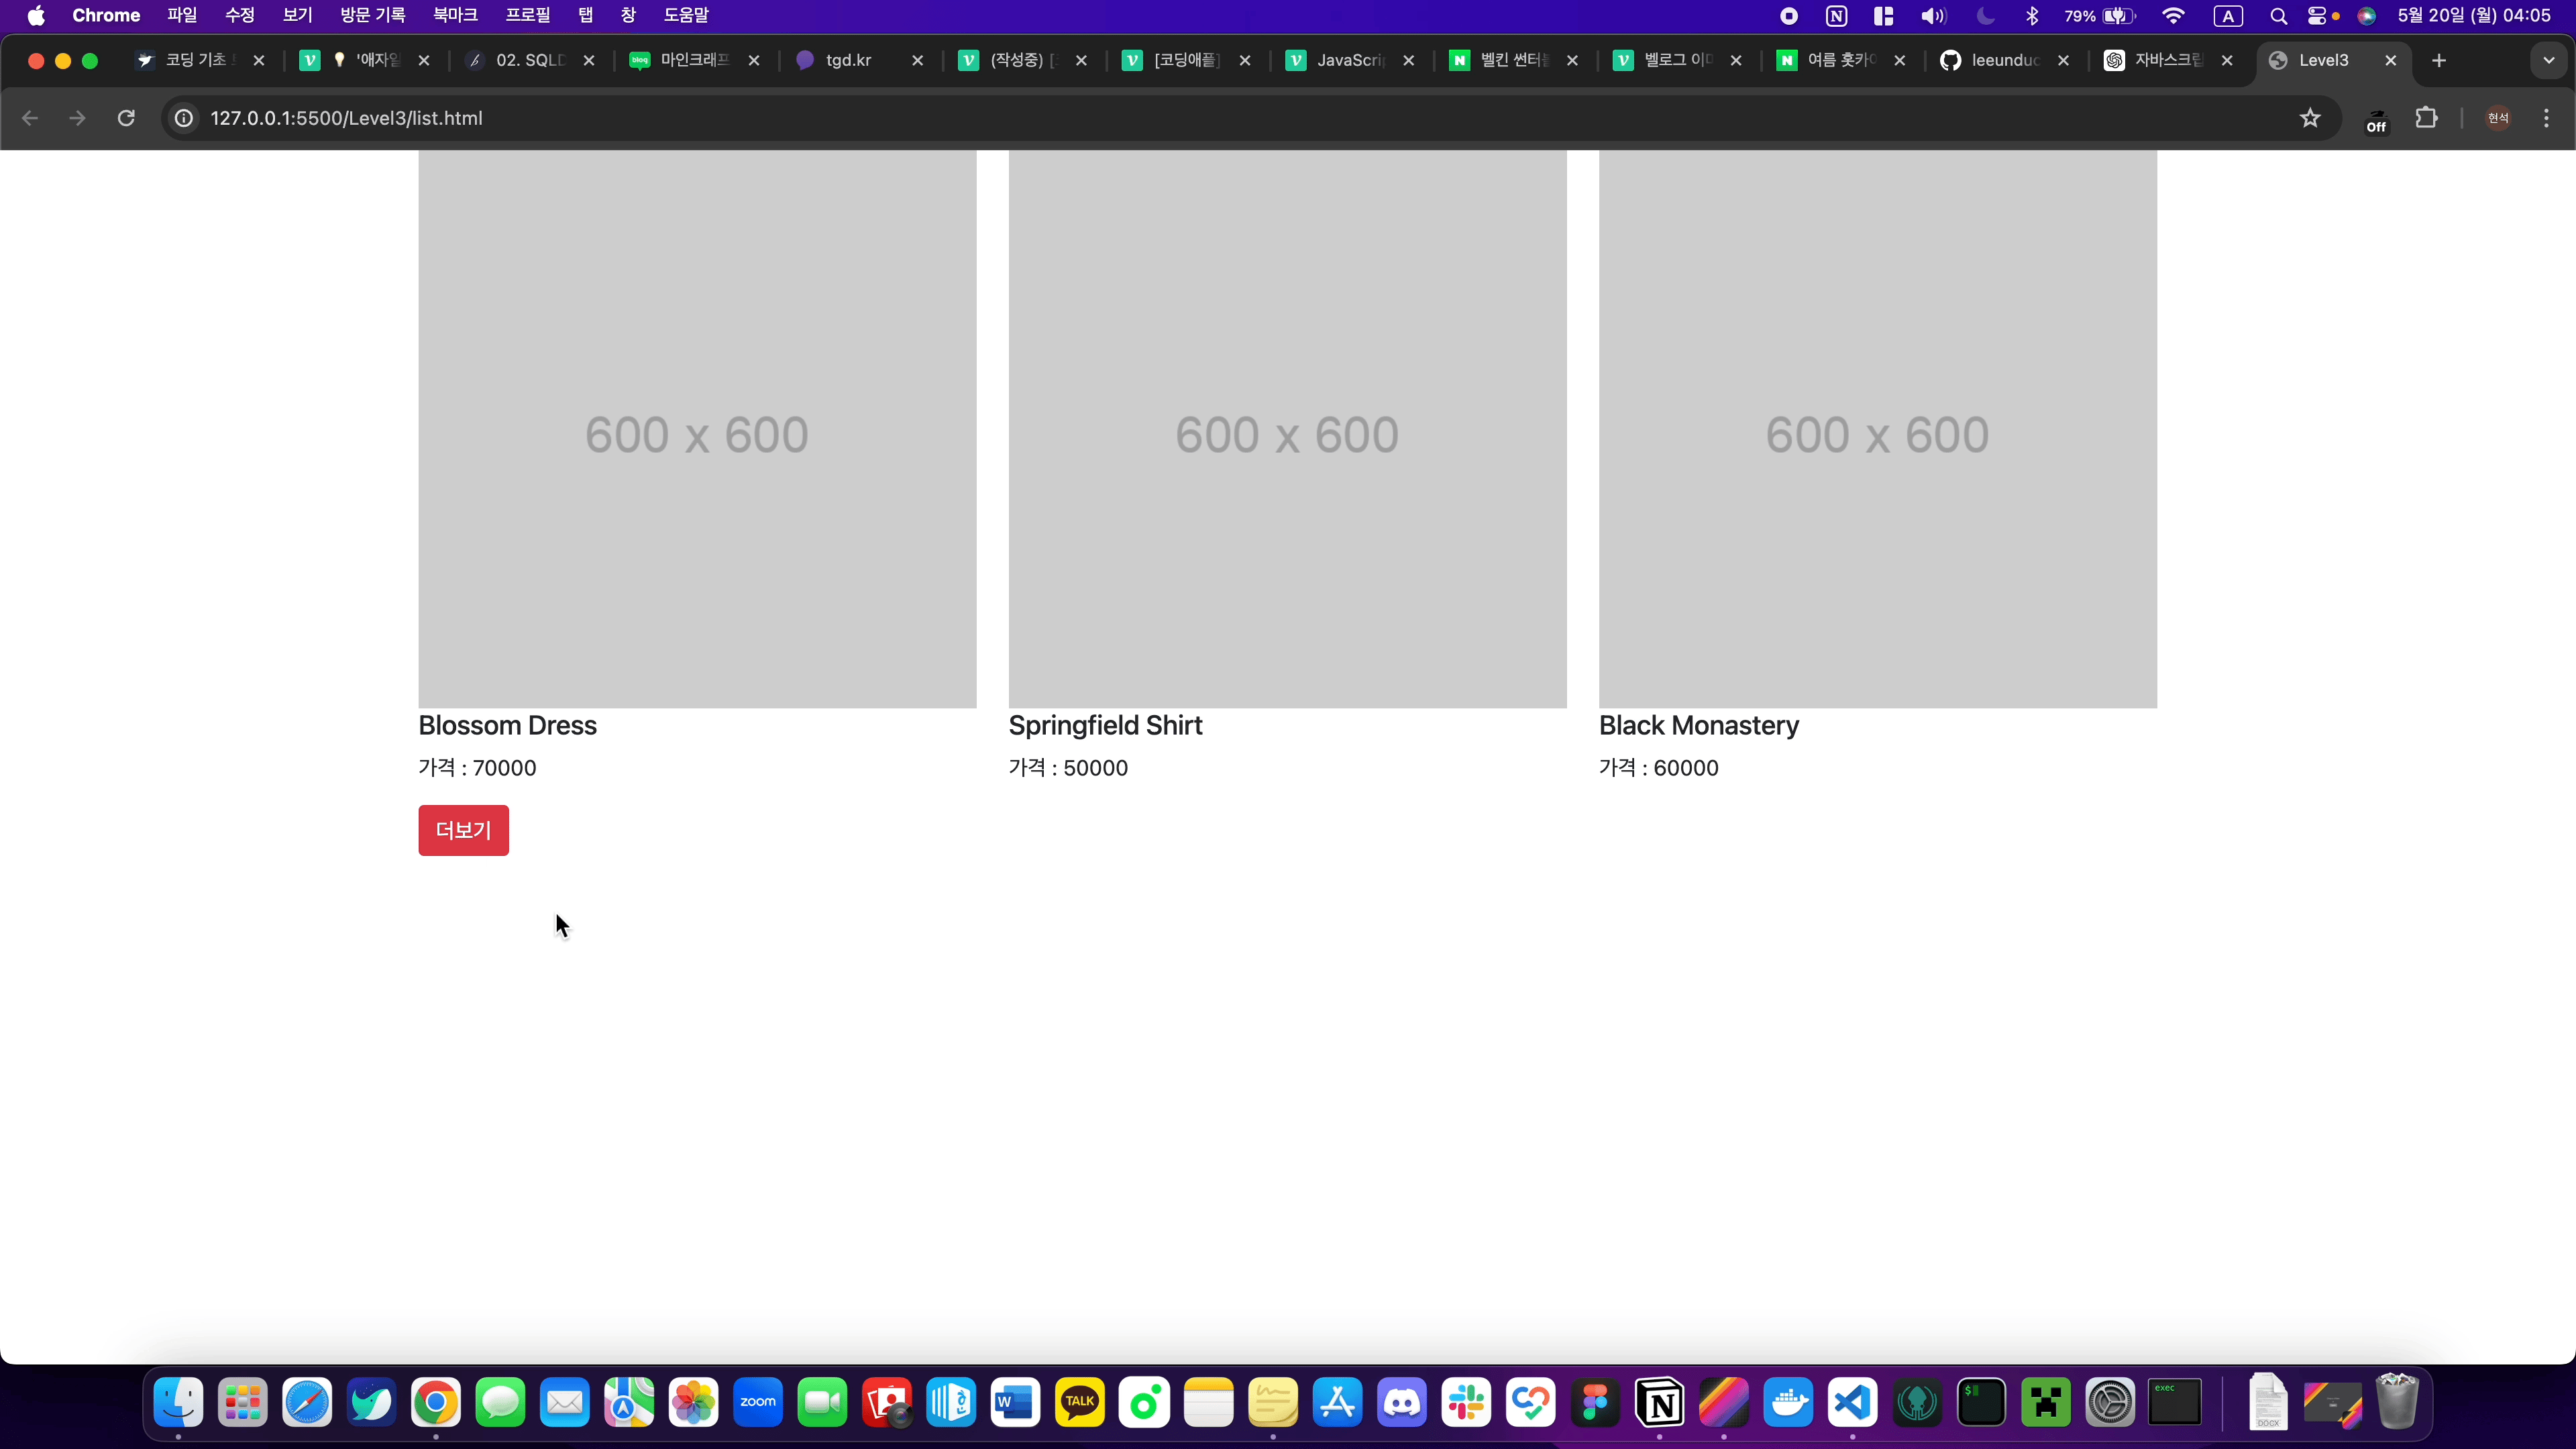Toggle the macOS Control Center icon
Viewport: 2576px width, 1449px height.
click(x=2316, y=15)
